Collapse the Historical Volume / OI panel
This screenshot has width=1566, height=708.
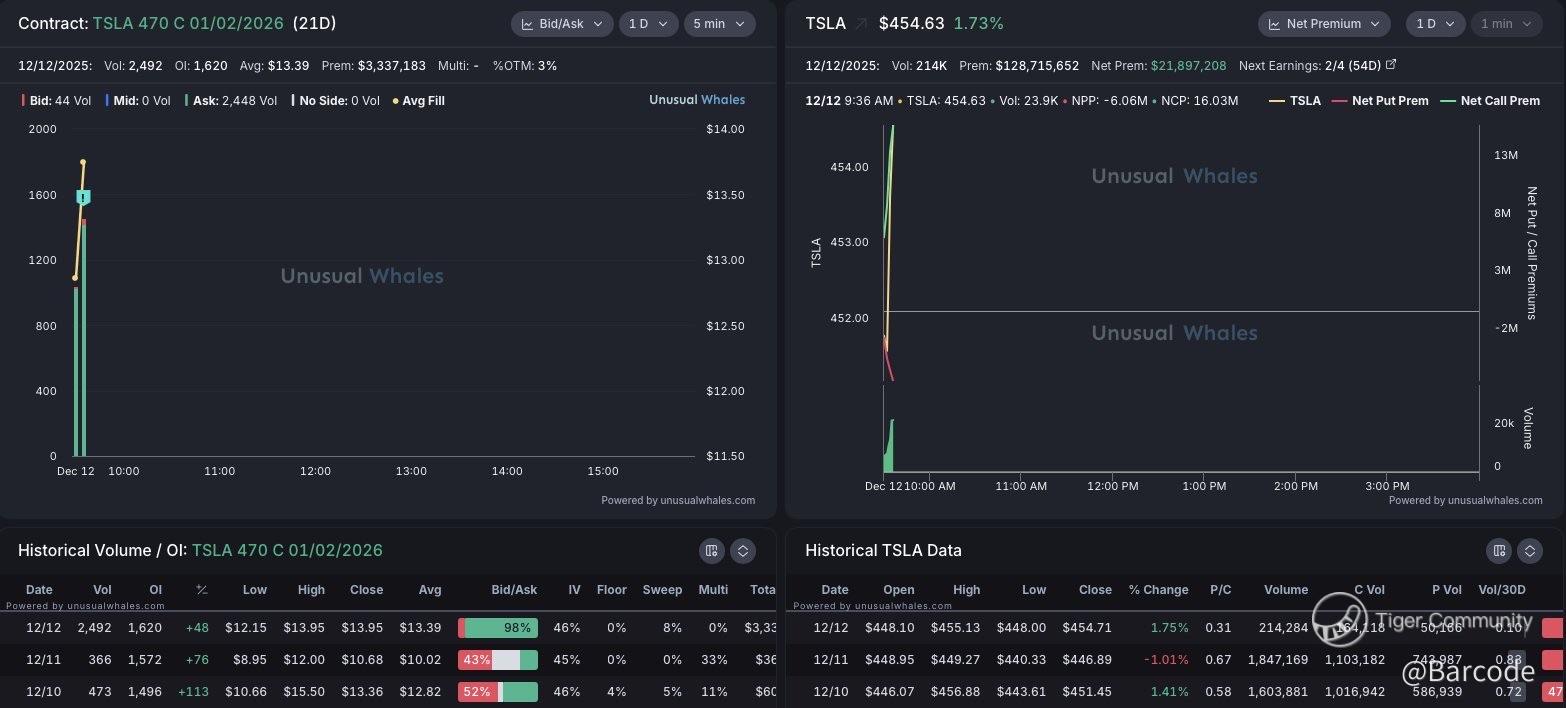pyautogui.click(x=742, y=550)
